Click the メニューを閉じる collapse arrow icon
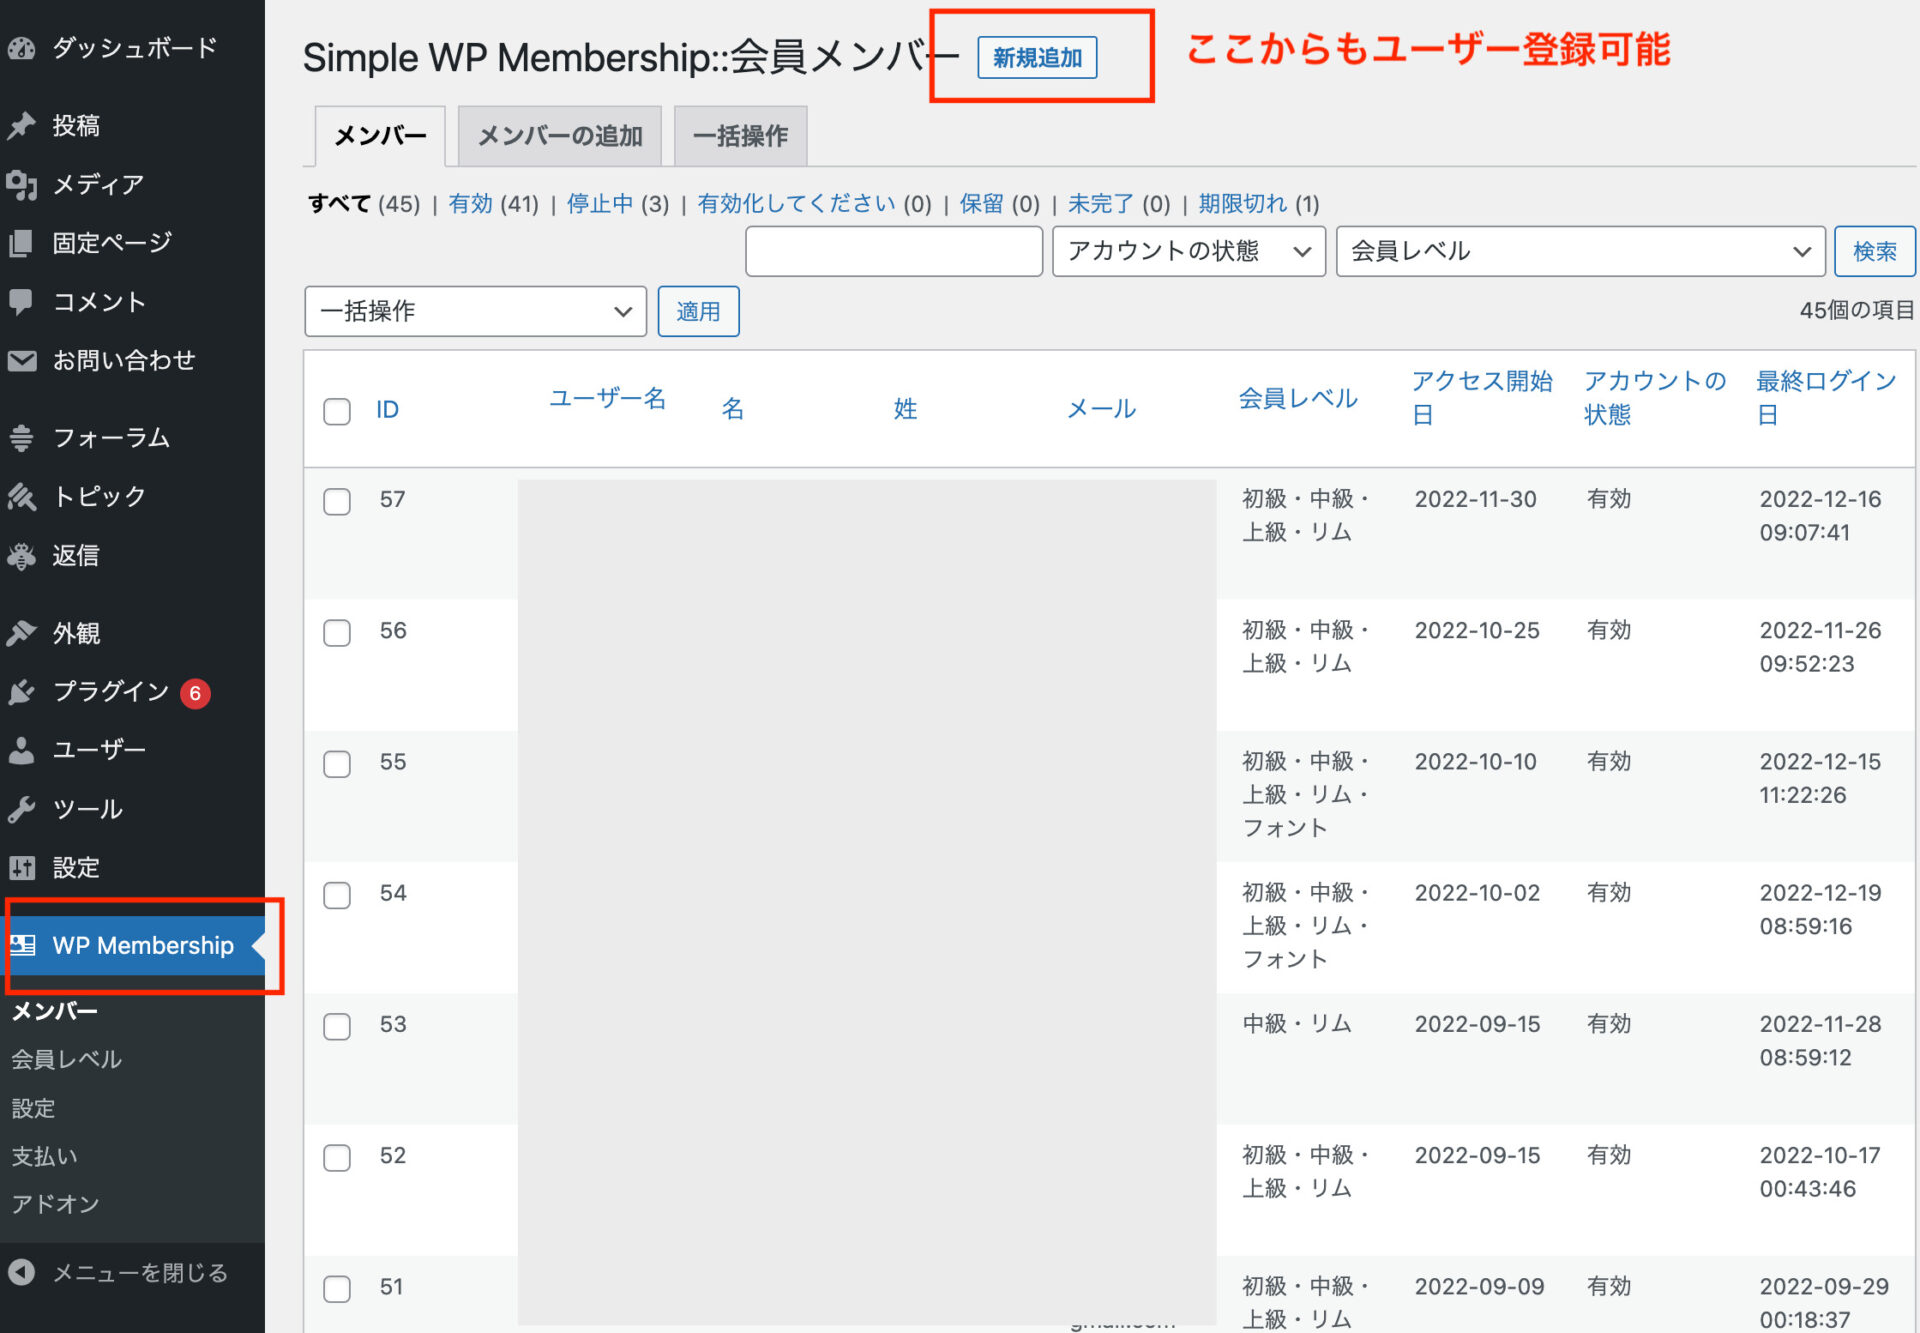 click(22, 1272)
